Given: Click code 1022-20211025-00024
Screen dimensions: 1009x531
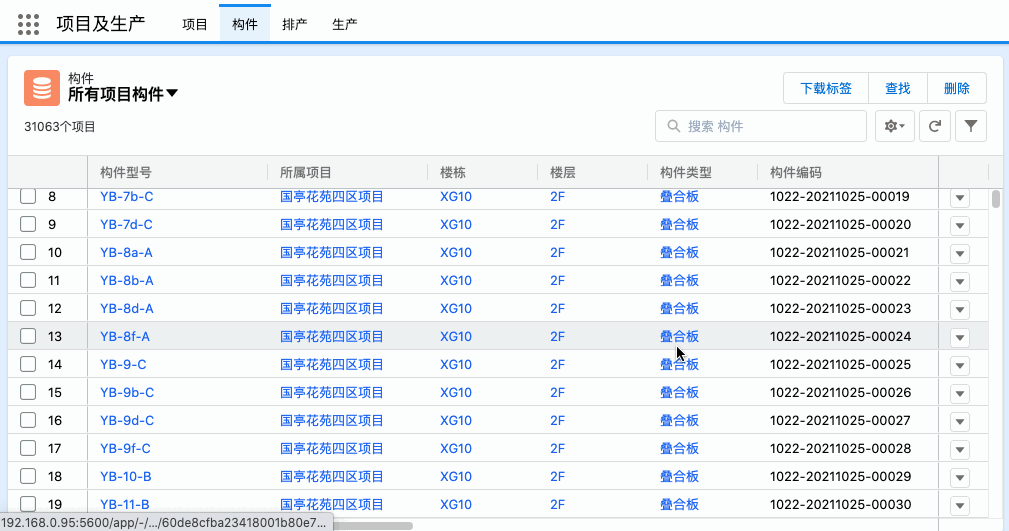Looking at the screenshot, I should (x=840, y=336).
